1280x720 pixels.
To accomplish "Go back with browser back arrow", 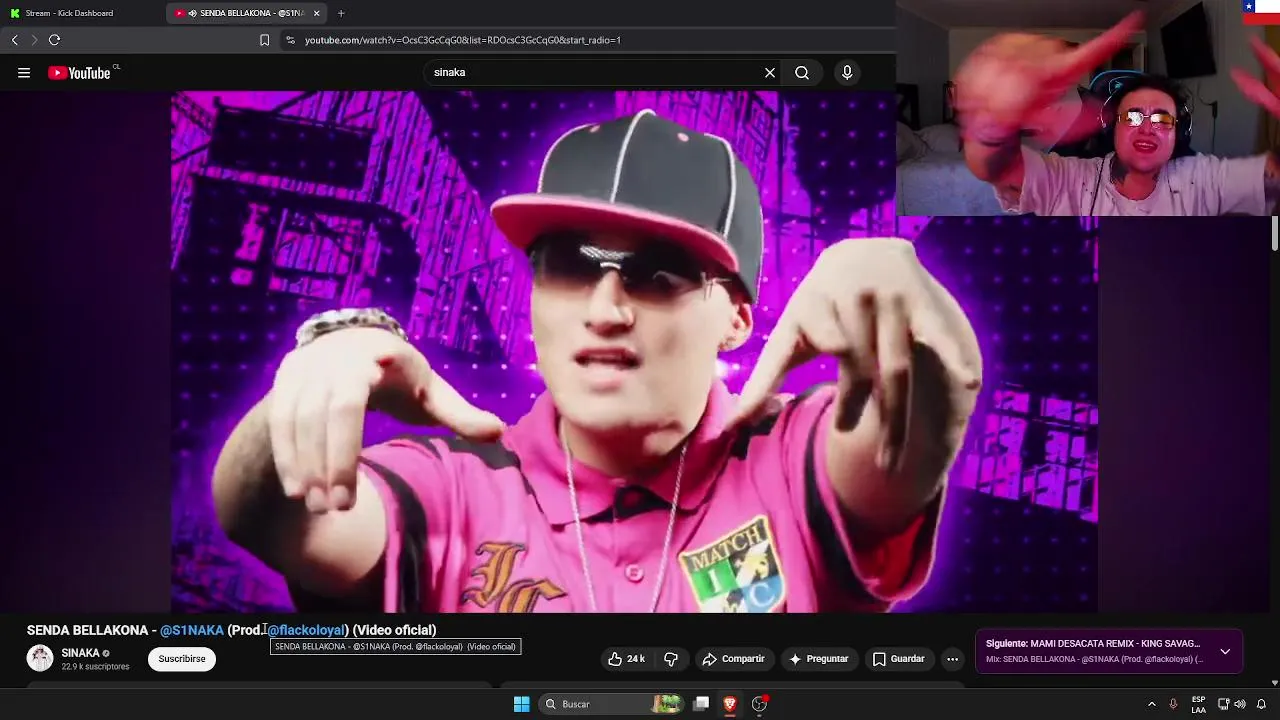I will click(x=14, y=40).
